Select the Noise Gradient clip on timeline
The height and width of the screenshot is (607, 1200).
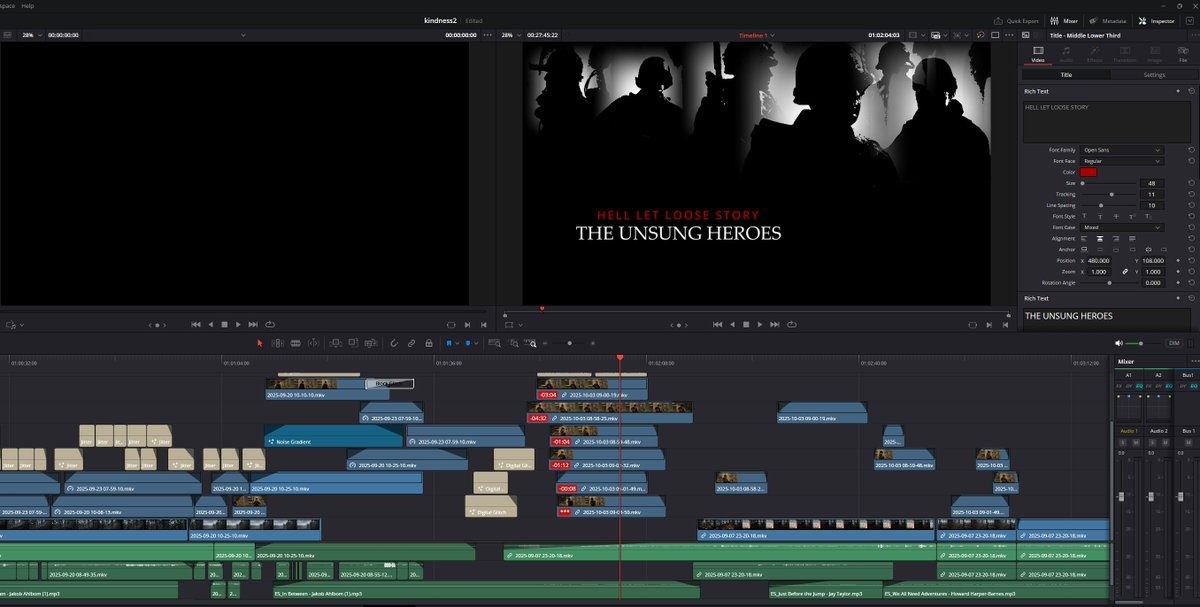click(x=333, y=437)
